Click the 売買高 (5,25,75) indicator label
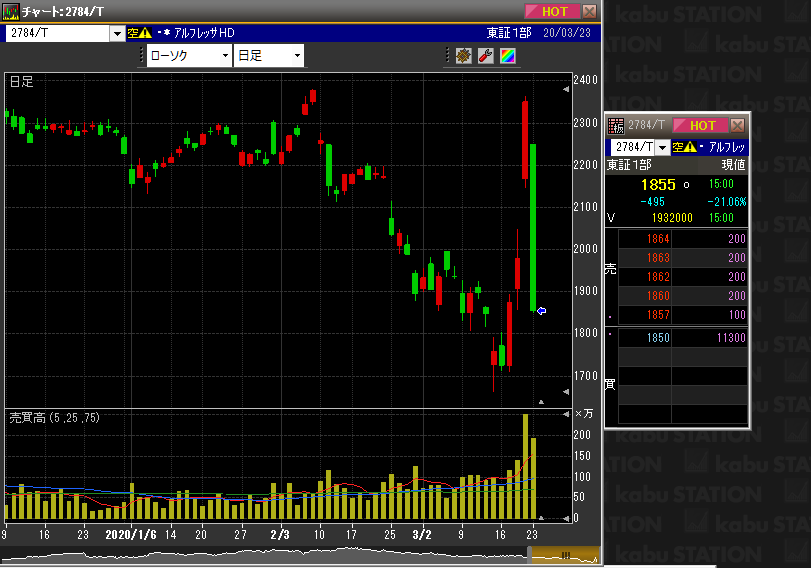This screenshot has height=568, width=811. coord(54,417)
